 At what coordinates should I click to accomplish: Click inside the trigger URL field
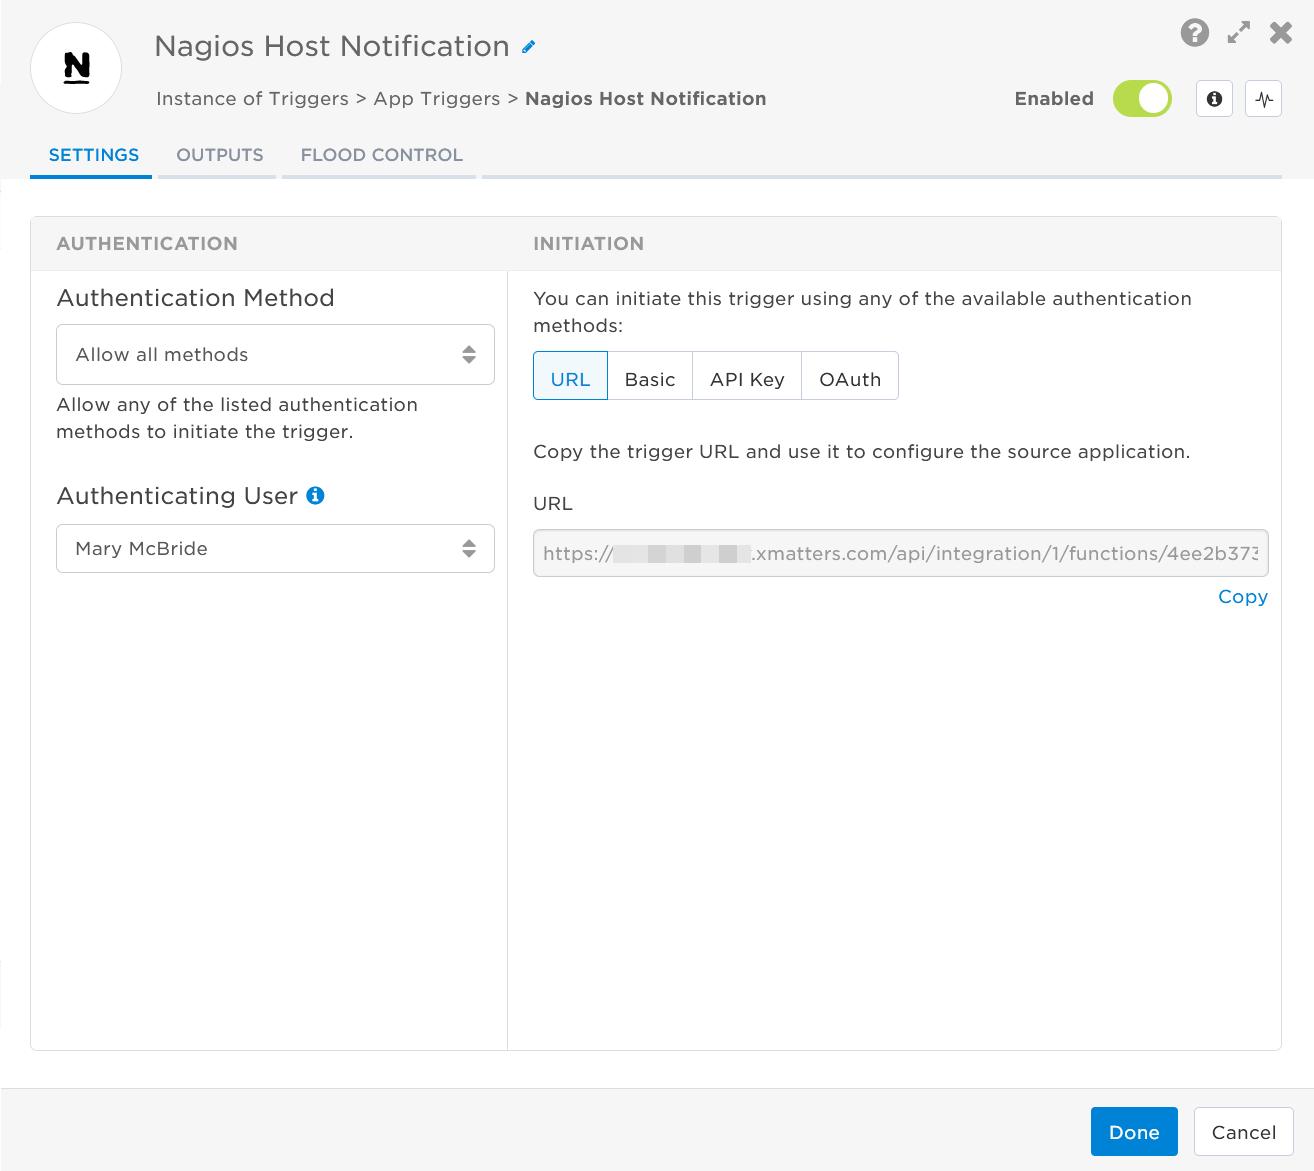(899, 553)
